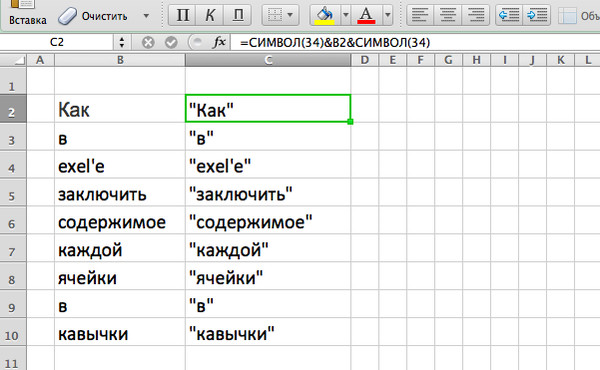Screen dimensions: 600x370
Task: Click the Name Box stepper arrows
Action: (x=122, y=42)
